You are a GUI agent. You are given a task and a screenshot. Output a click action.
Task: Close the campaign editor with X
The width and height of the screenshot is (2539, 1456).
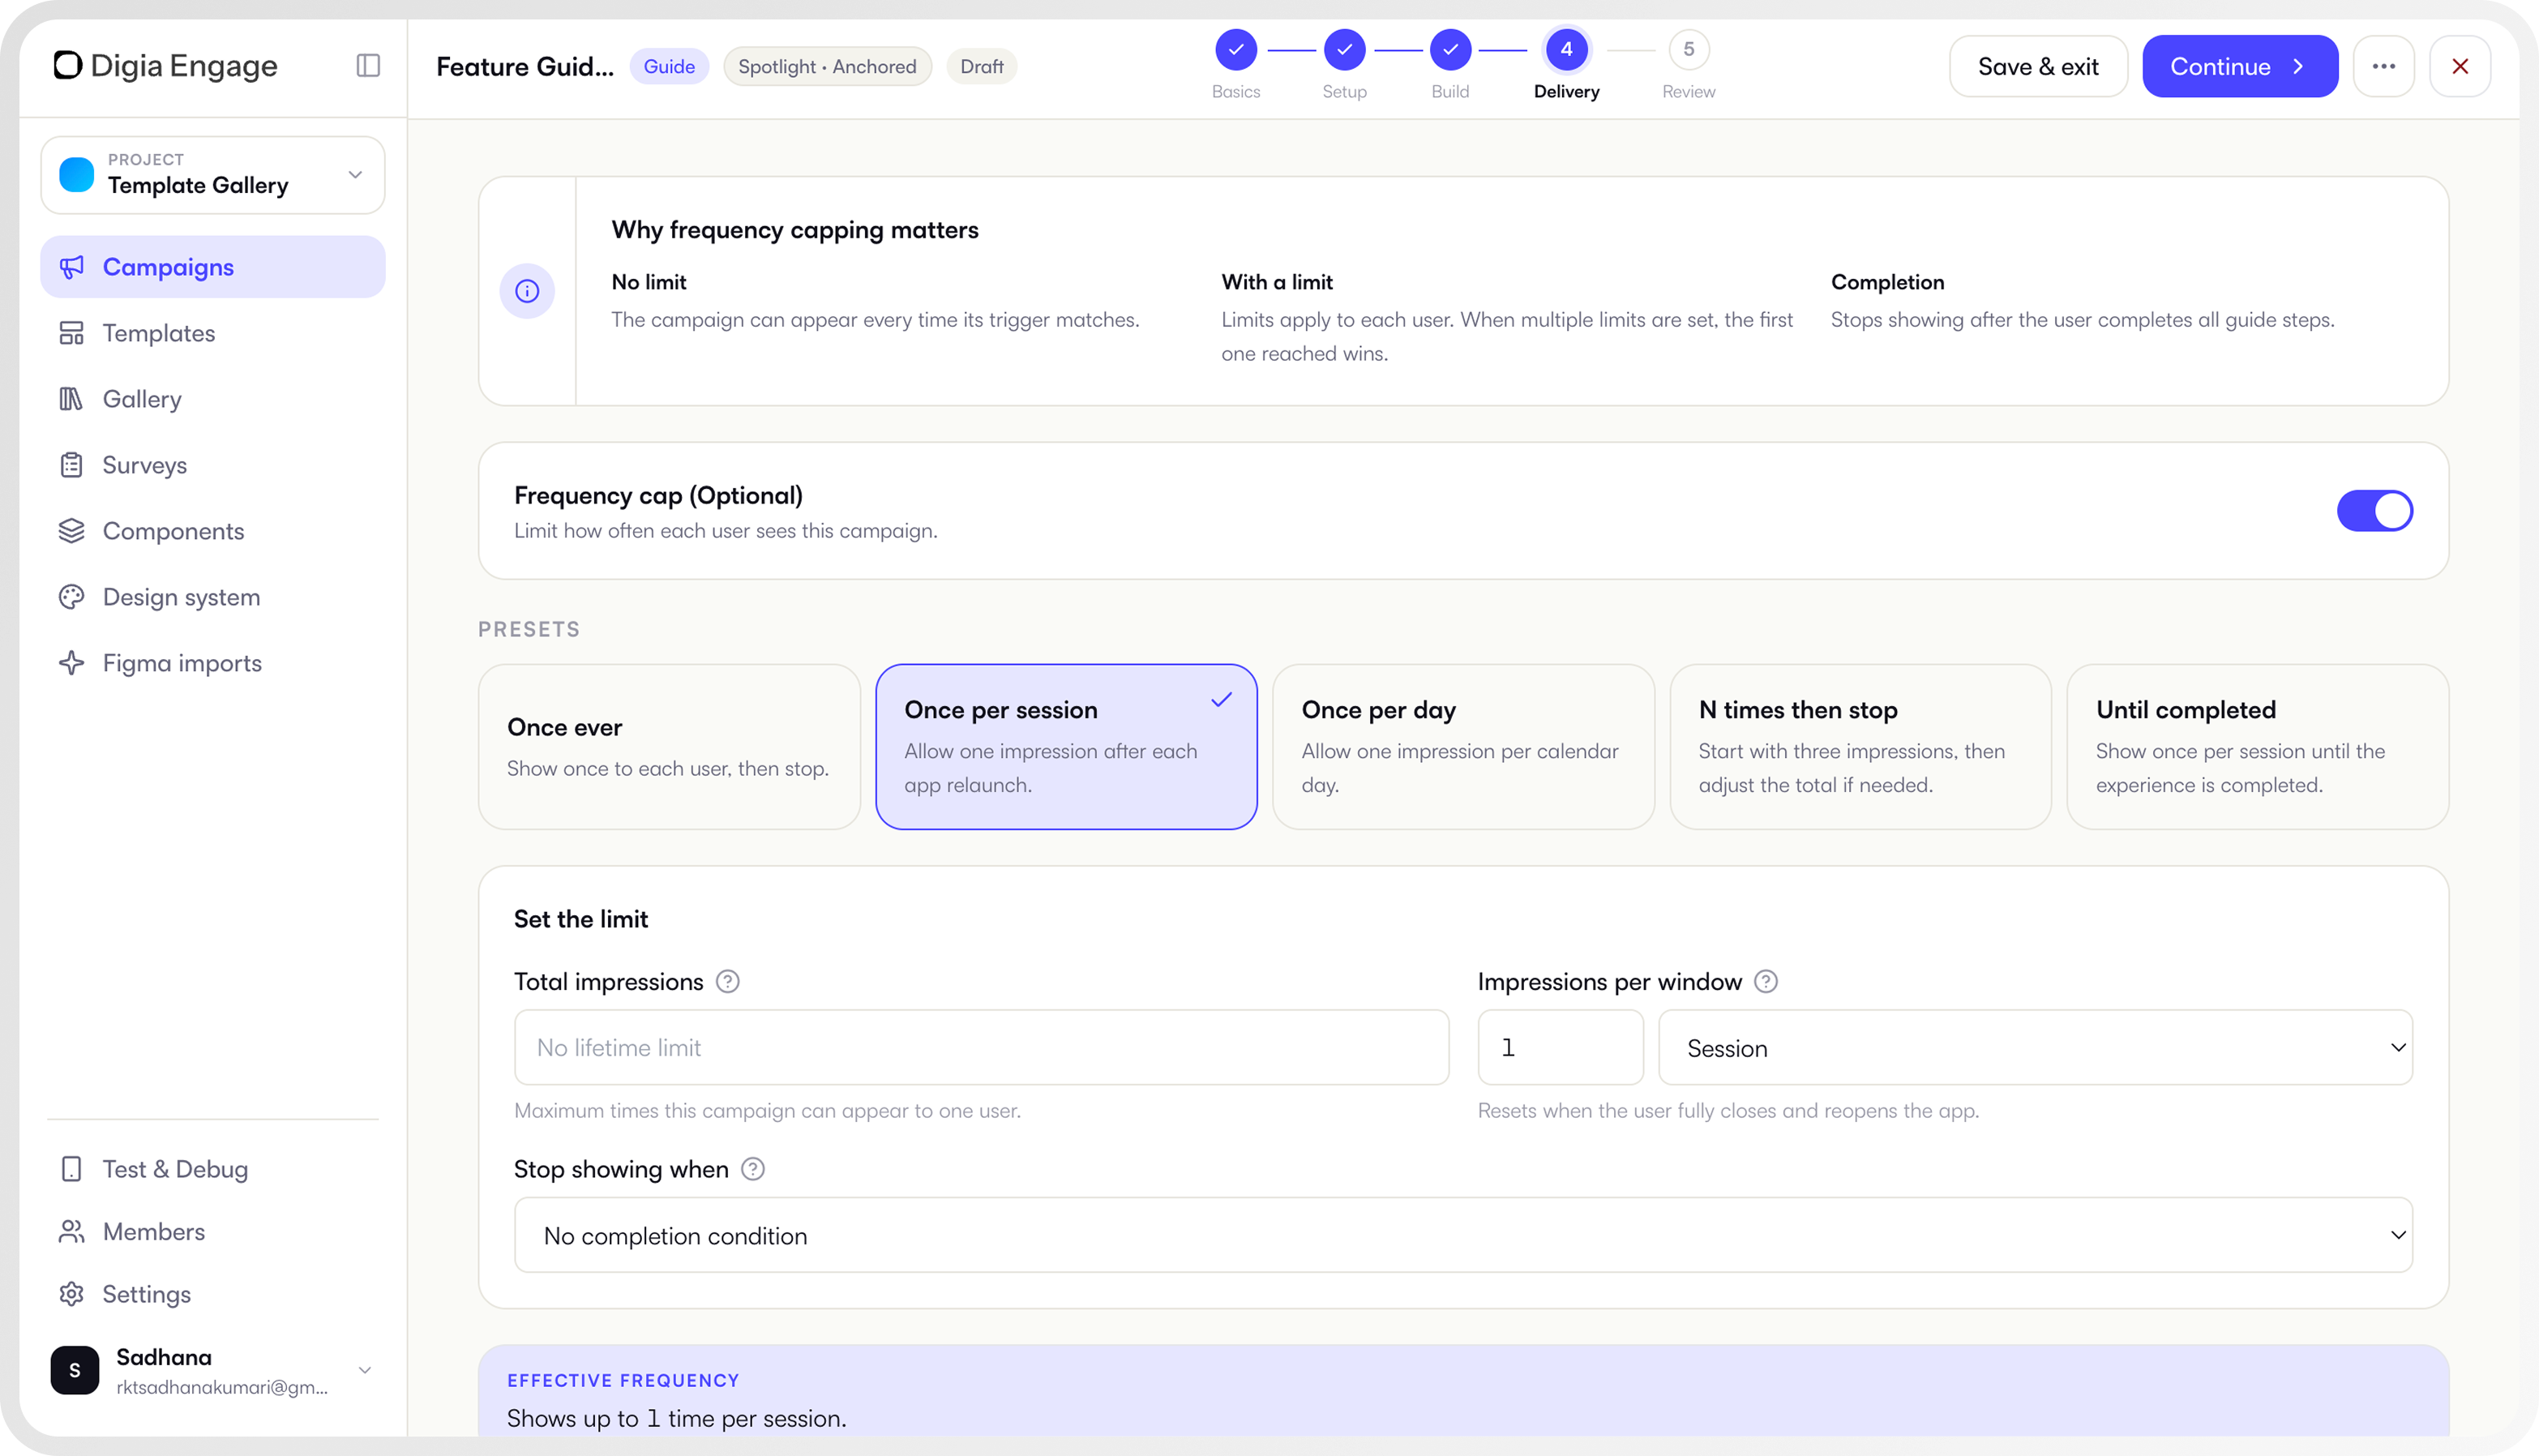click(x=2460, y=66)
